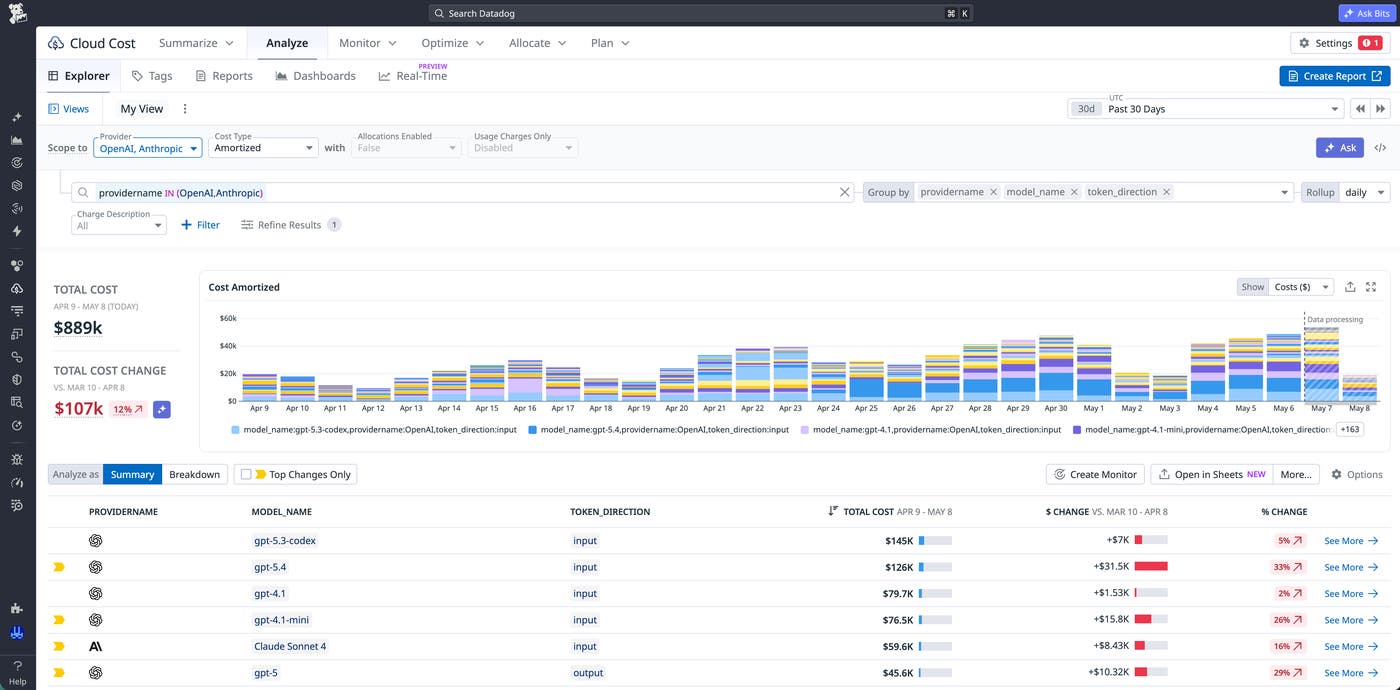Toggle the Show costs control
The width and height of the screenshot is (1400, 690).
click(x=1252, y=287)
